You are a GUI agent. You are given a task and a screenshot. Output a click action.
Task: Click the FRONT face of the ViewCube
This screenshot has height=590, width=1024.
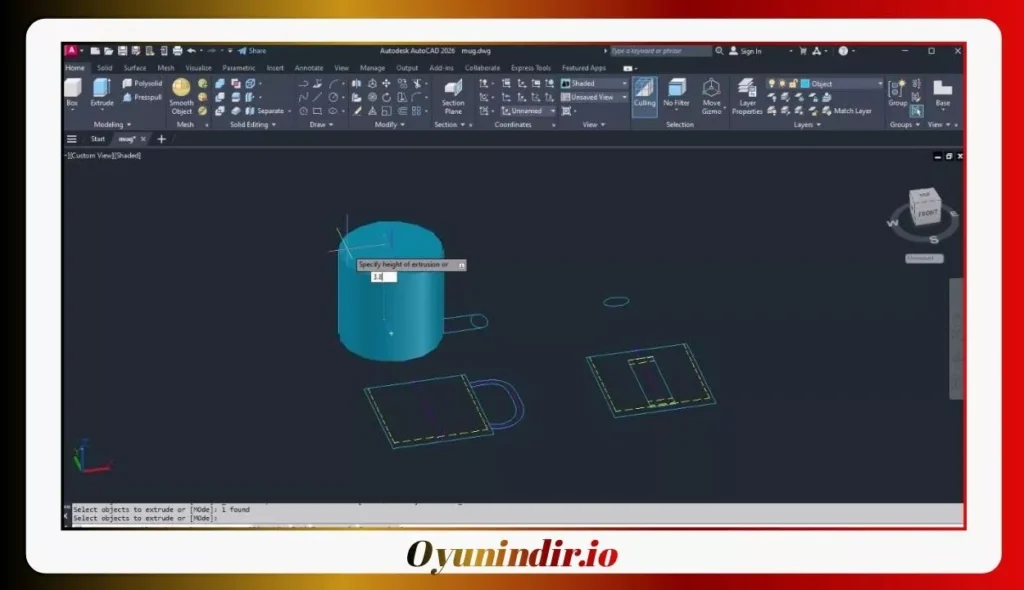[927, 213]
